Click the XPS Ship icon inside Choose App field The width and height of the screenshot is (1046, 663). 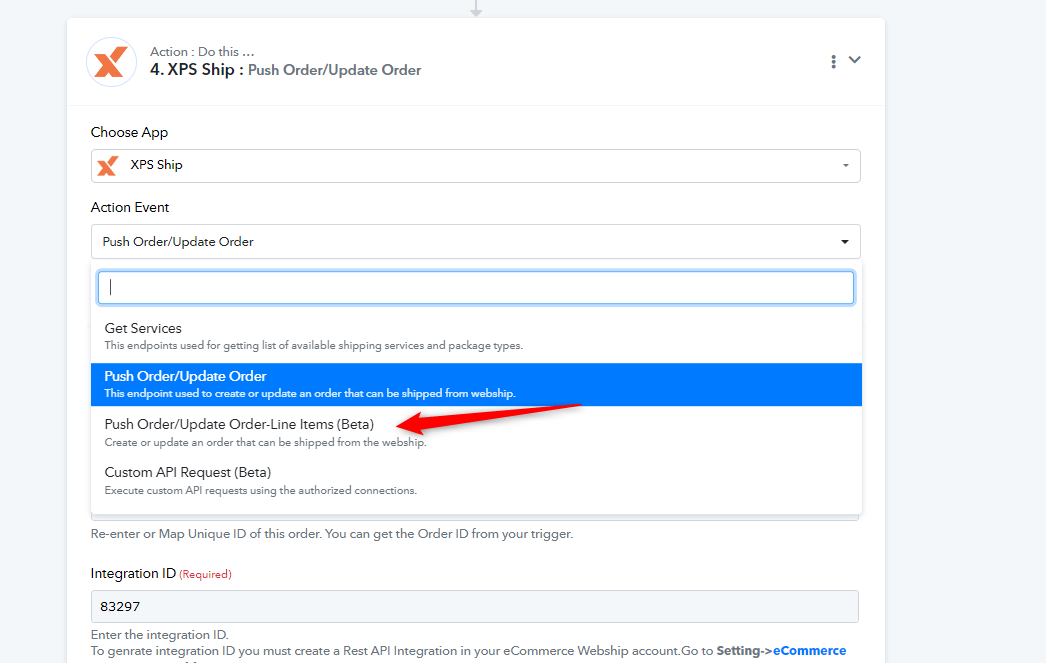(108, 166)
